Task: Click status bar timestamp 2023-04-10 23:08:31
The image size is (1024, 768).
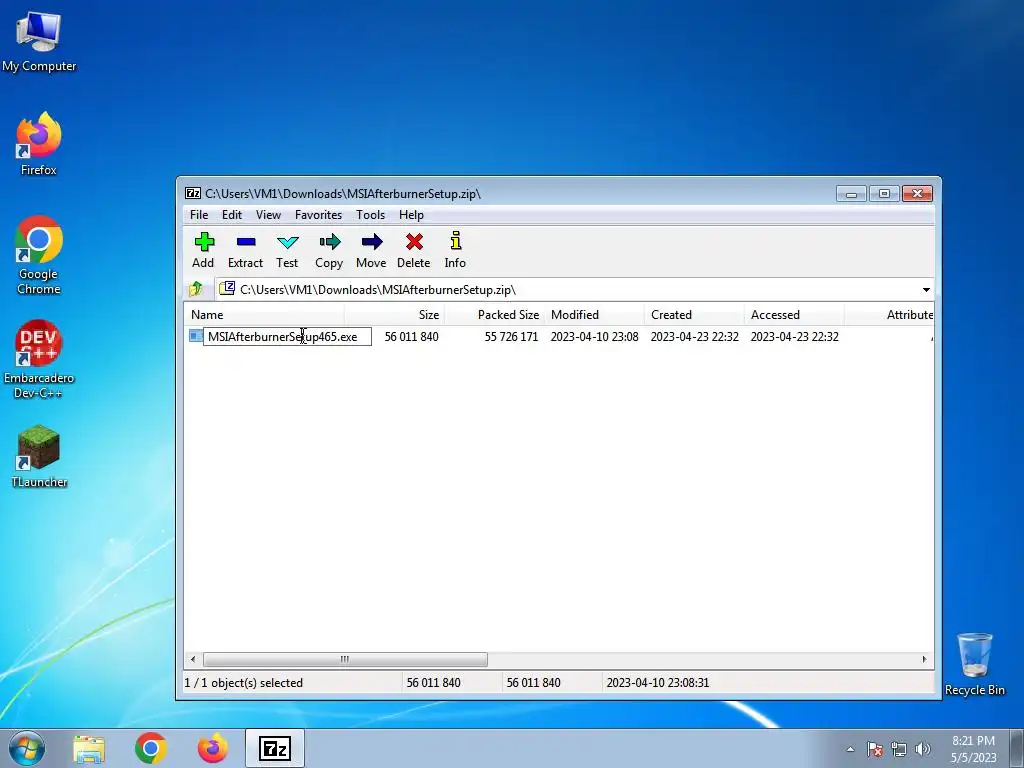Action: pos(658,682)
